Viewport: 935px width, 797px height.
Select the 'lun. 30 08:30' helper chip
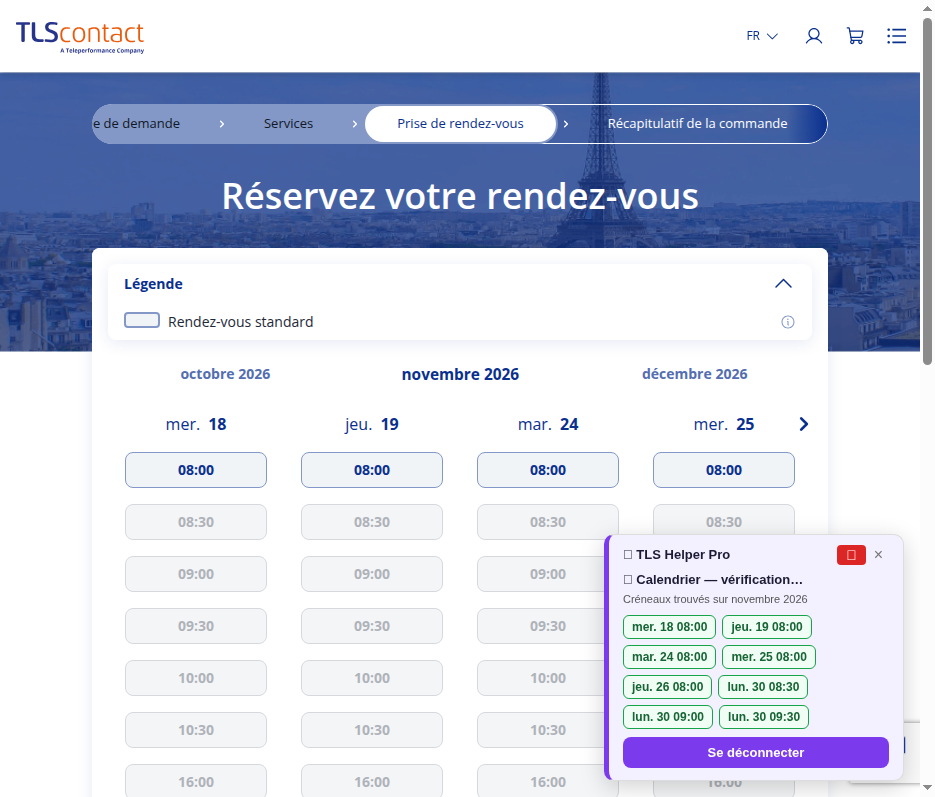coord(763,687)
